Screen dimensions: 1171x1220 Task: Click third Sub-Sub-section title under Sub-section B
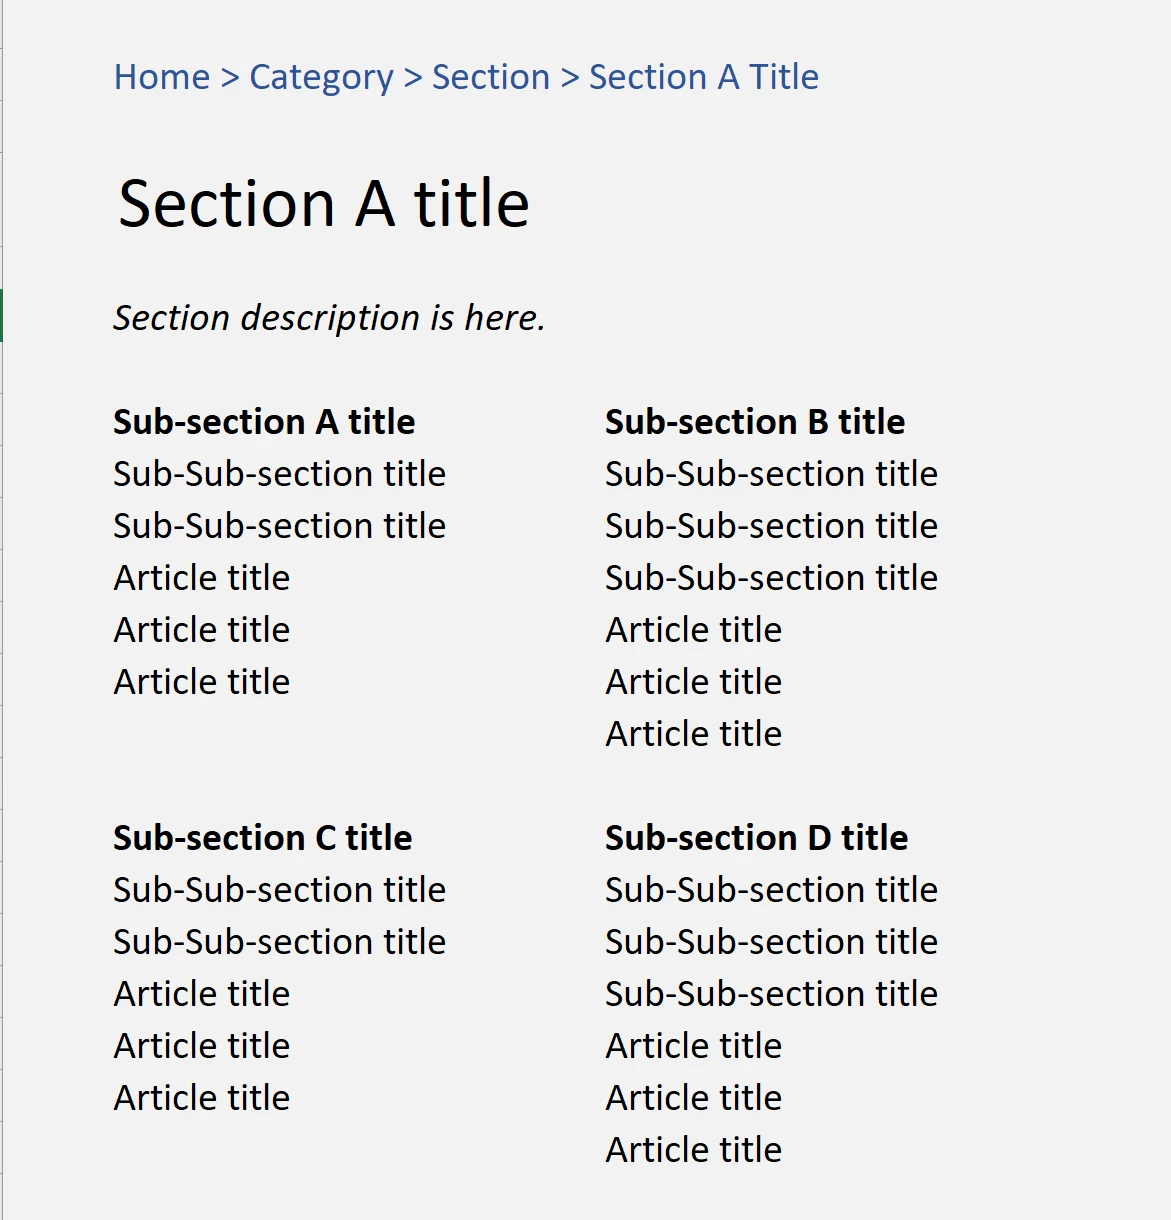pos(771,578)
